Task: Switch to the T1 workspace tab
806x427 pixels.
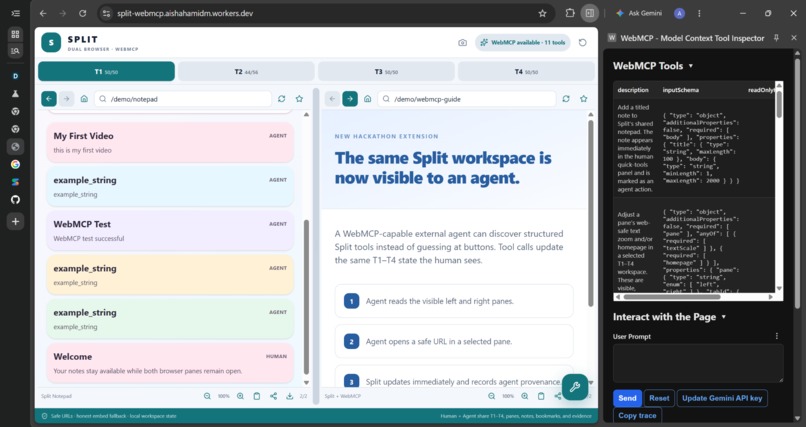Action: click(106, 71)
